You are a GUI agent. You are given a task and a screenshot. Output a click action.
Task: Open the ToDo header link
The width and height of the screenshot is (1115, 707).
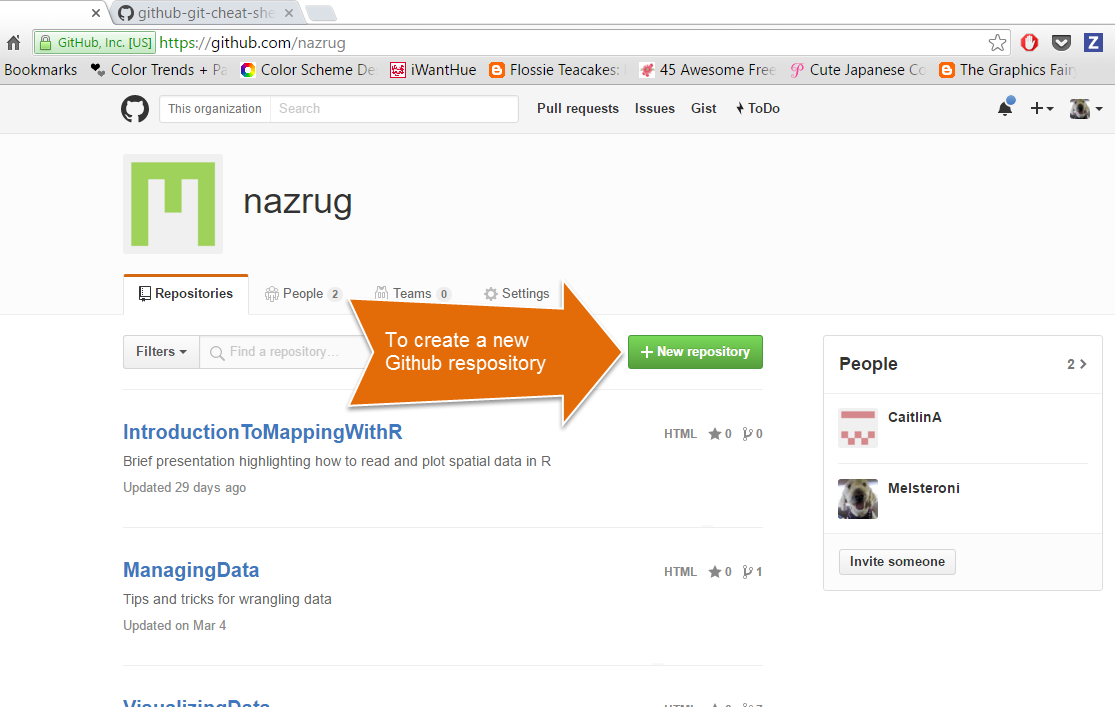(x=757, y=108)
